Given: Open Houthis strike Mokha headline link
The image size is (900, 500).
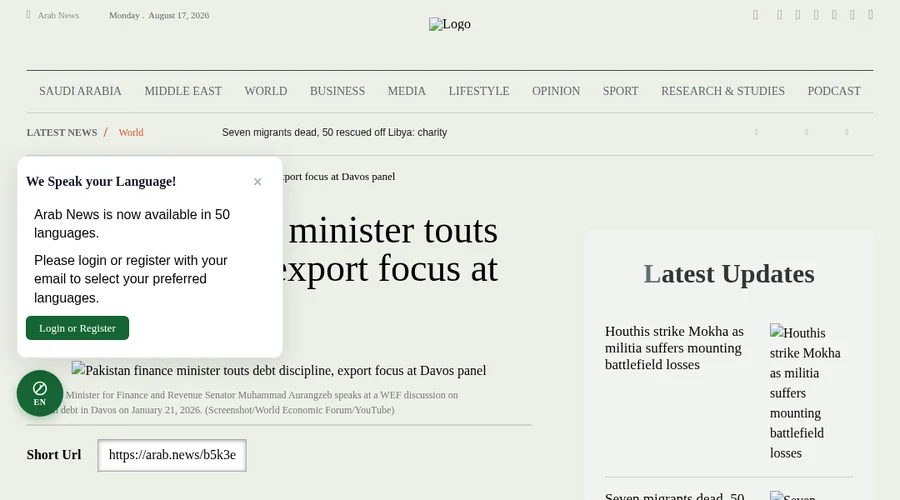Looking at the screenshot, I should pos(674,348).
